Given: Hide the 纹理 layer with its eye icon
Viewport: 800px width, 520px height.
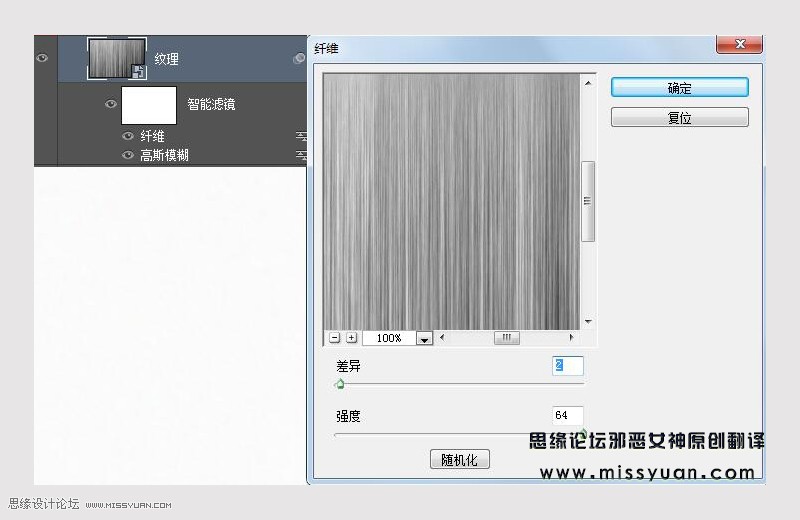Looking at the screenshot, I should 42,58.
